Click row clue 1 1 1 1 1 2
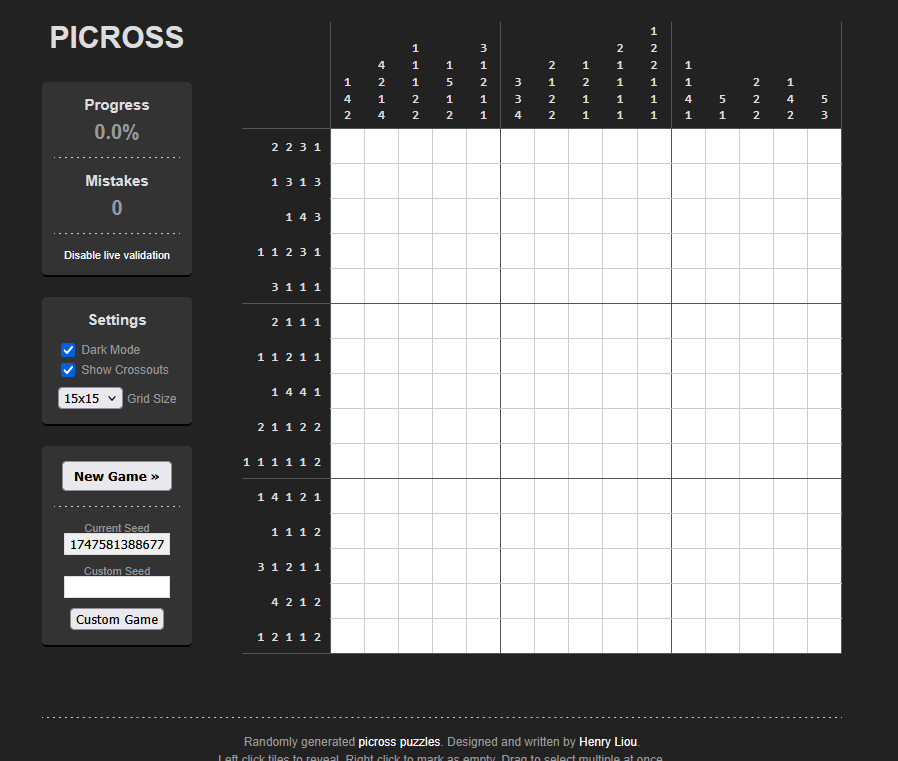The width and height of the screenshot is (898, 761). [282, 462]
